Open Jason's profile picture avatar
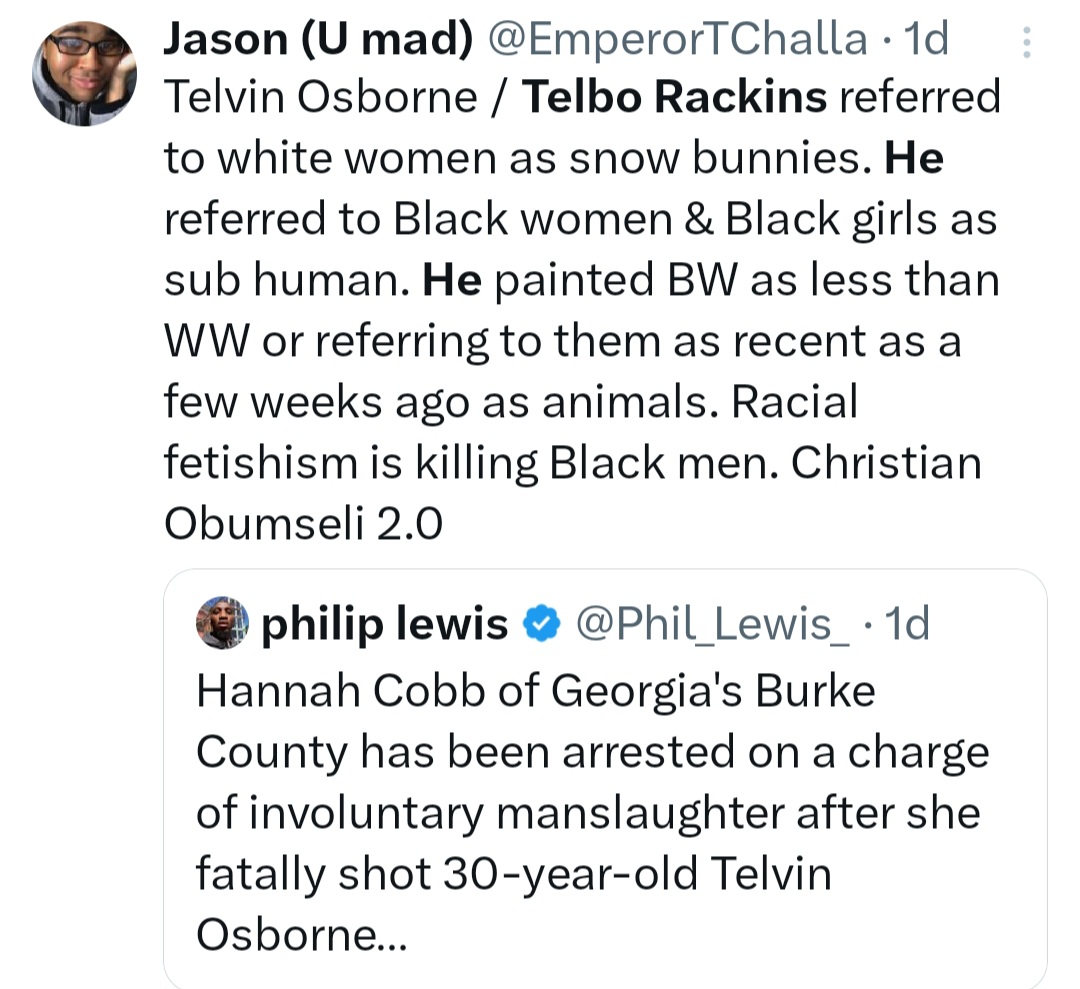Screen dimensions: 1080x989 pyautogui.click(x=84, y=72)
